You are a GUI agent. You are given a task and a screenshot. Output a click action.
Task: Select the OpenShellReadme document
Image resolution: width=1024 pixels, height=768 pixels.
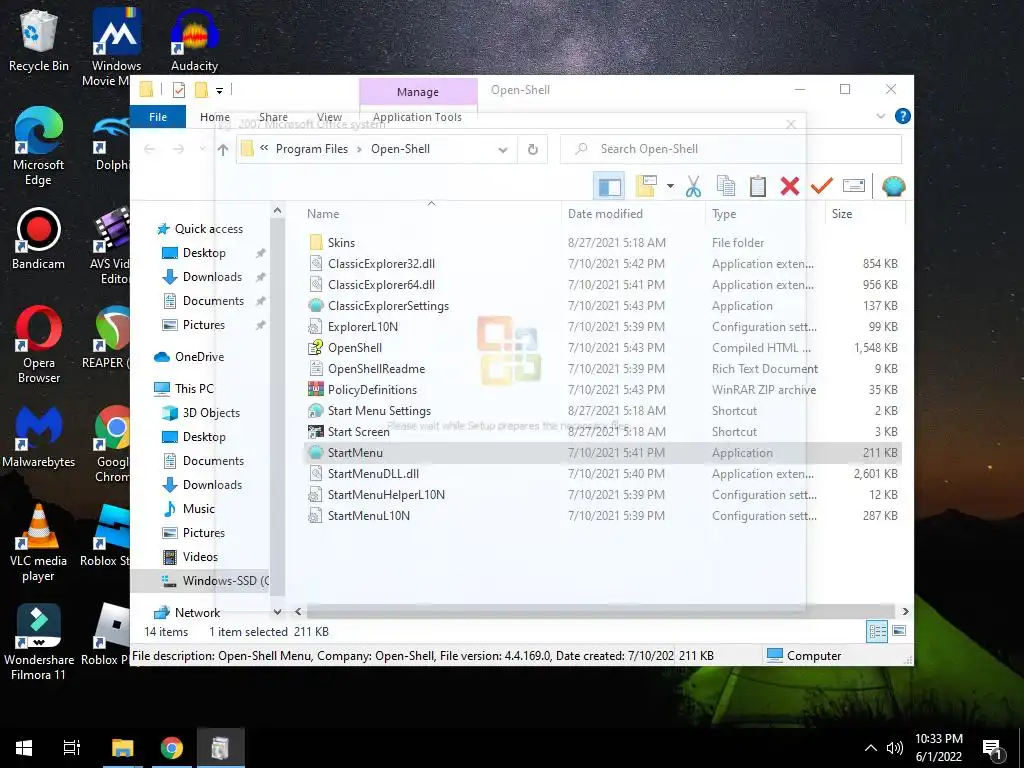pos(376,368)
